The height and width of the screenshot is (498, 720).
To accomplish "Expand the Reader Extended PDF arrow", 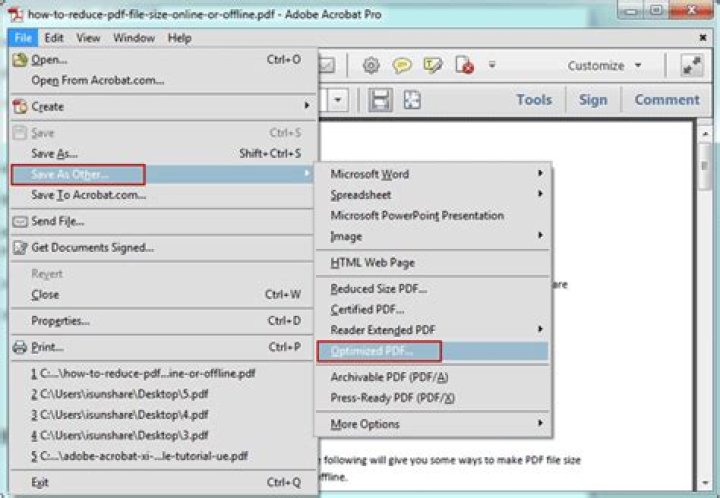I will [x=540, y=329].
